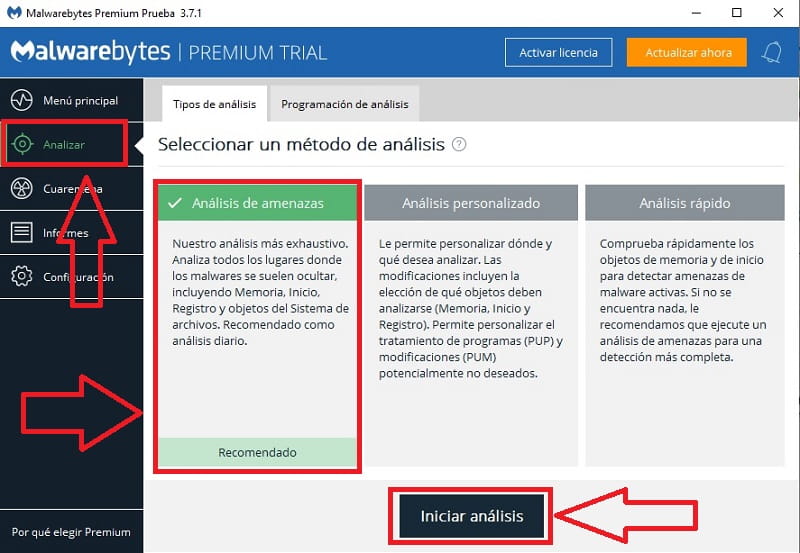
Task: Click the Informes list icon
Action: pyautogui.click(x=22, y=233)
